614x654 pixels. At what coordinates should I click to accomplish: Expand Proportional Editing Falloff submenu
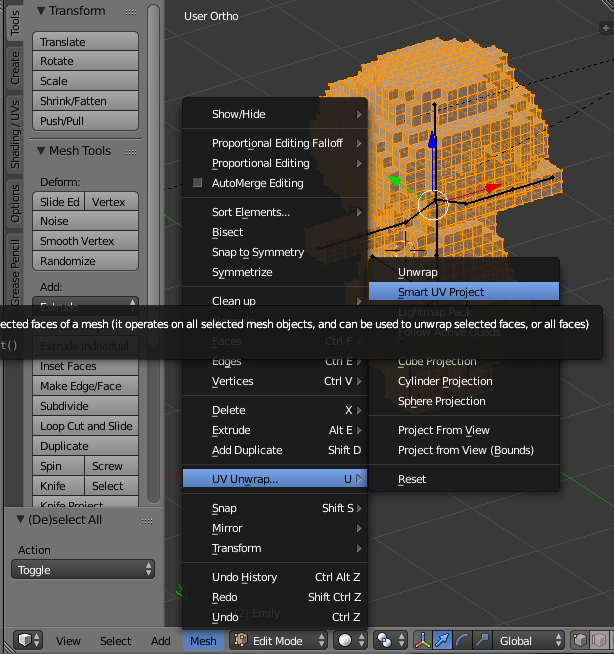click(x=275, y=143)
